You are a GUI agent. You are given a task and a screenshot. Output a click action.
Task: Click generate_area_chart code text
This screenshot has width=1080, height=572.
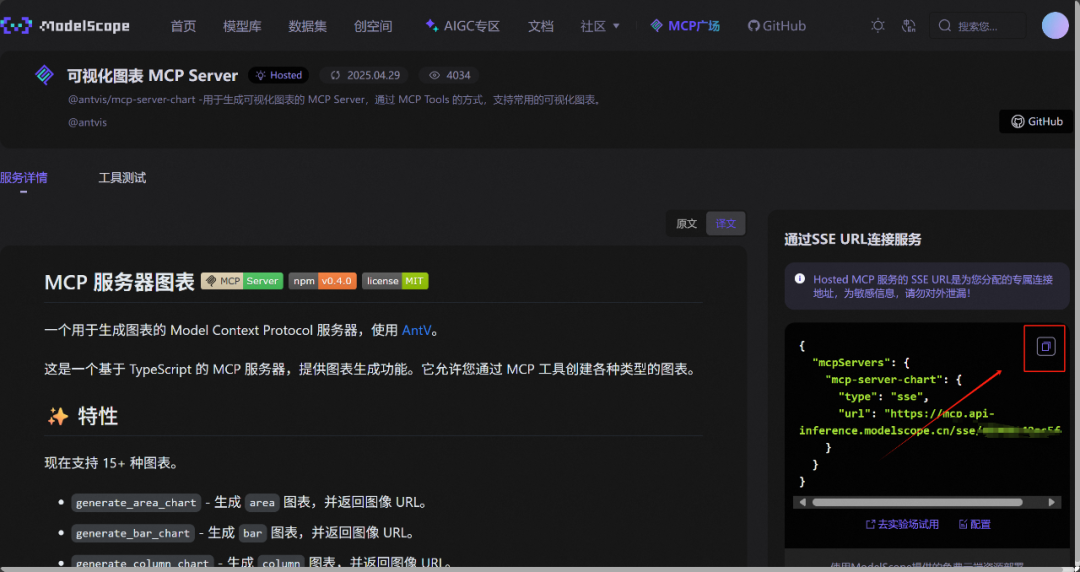[136, 502]
